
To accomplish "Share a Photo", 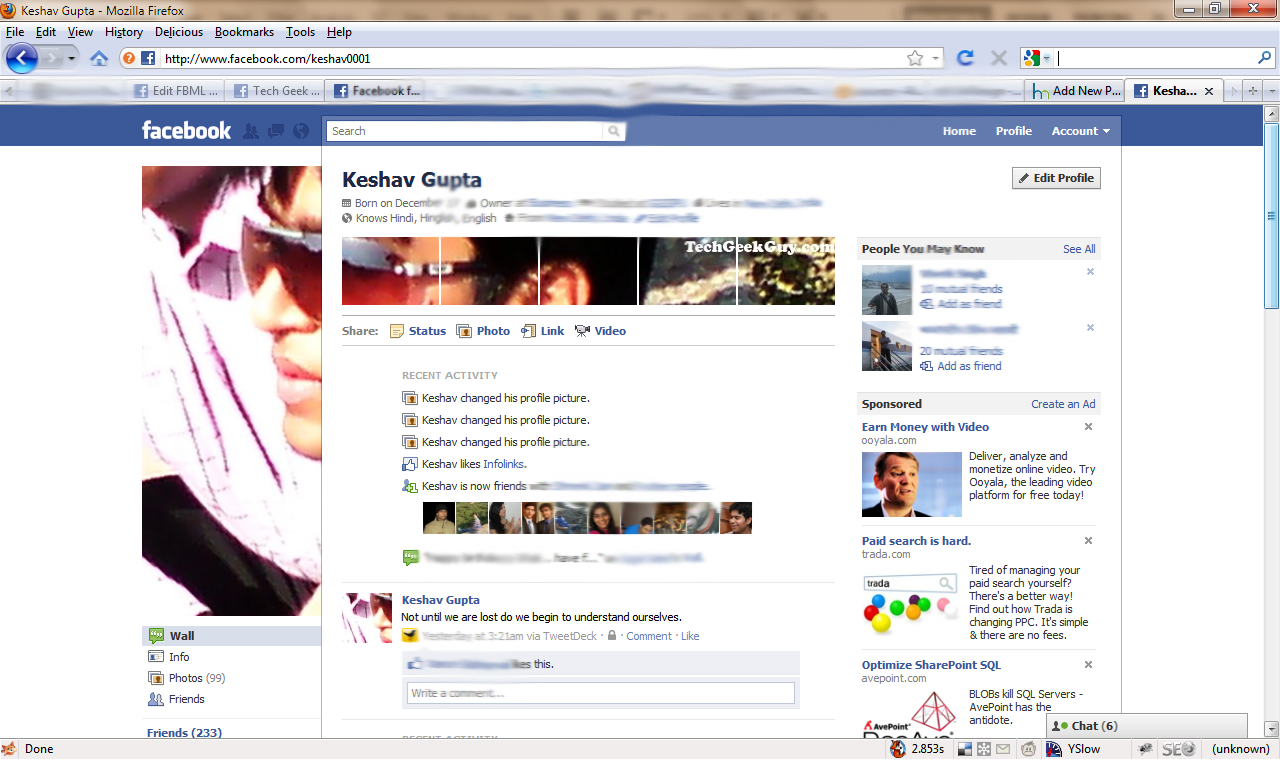I will point(483,331).
